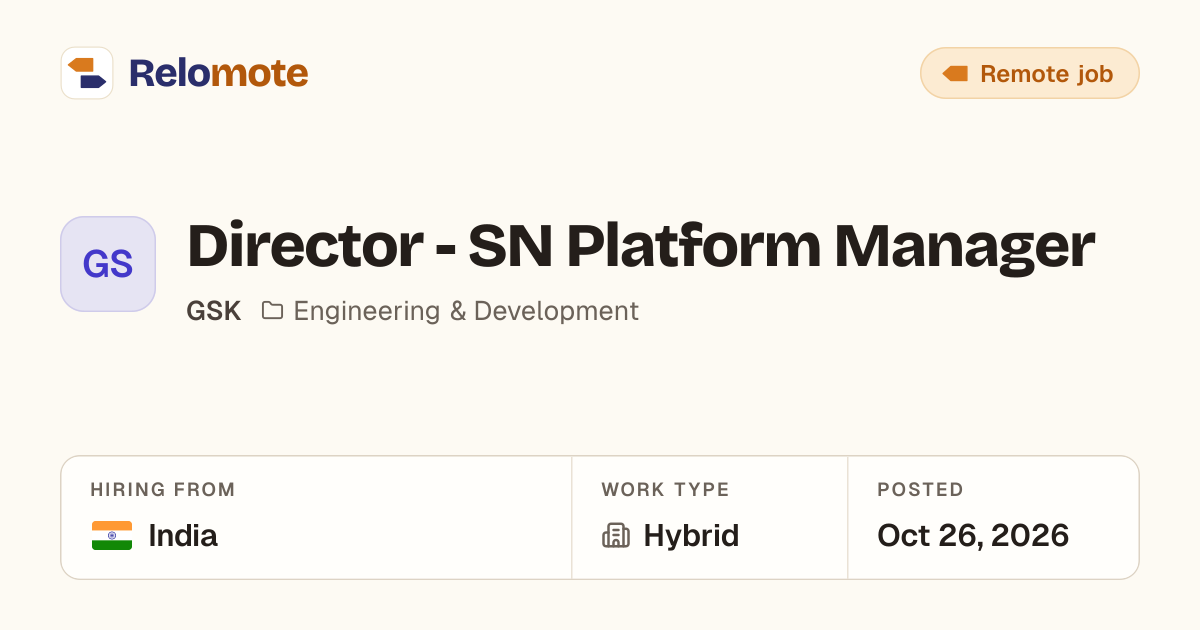Click the Hybrid work type value
The height and width of the screenshot is (630, 1200).
[691, 536]
